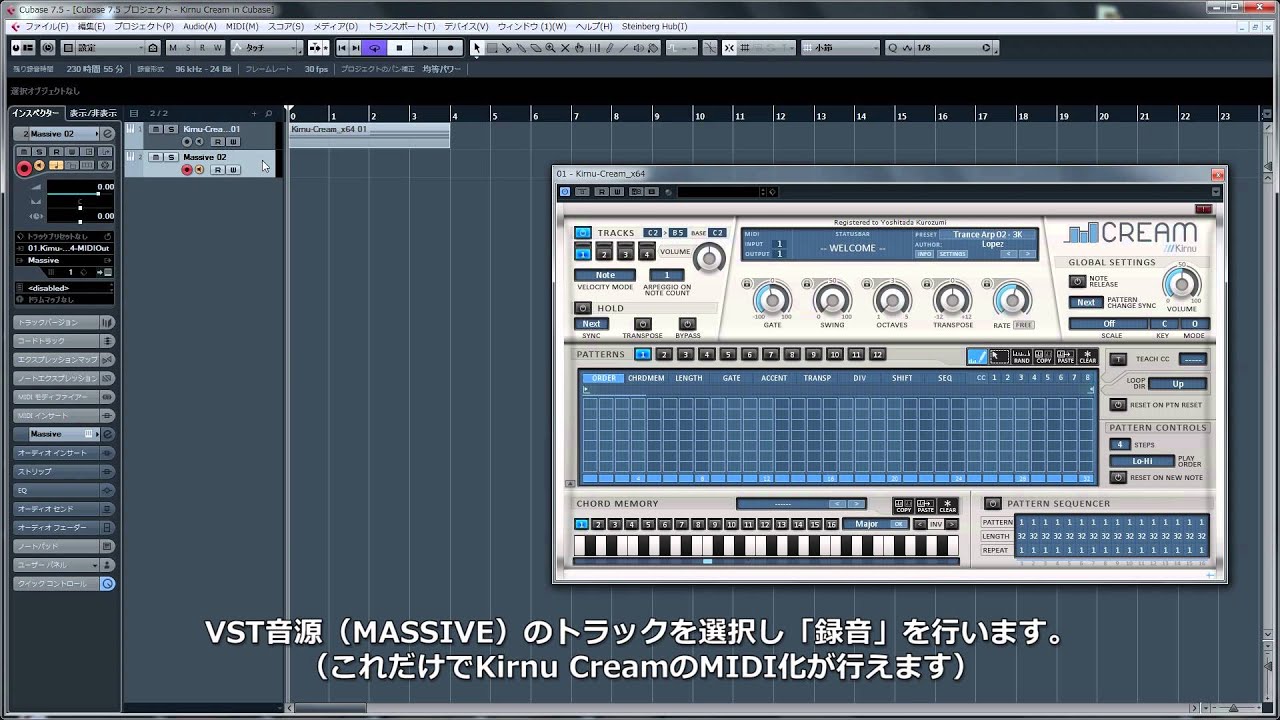
Task: Open the SCALE Off dropdown
Action: coord(1108,324)
